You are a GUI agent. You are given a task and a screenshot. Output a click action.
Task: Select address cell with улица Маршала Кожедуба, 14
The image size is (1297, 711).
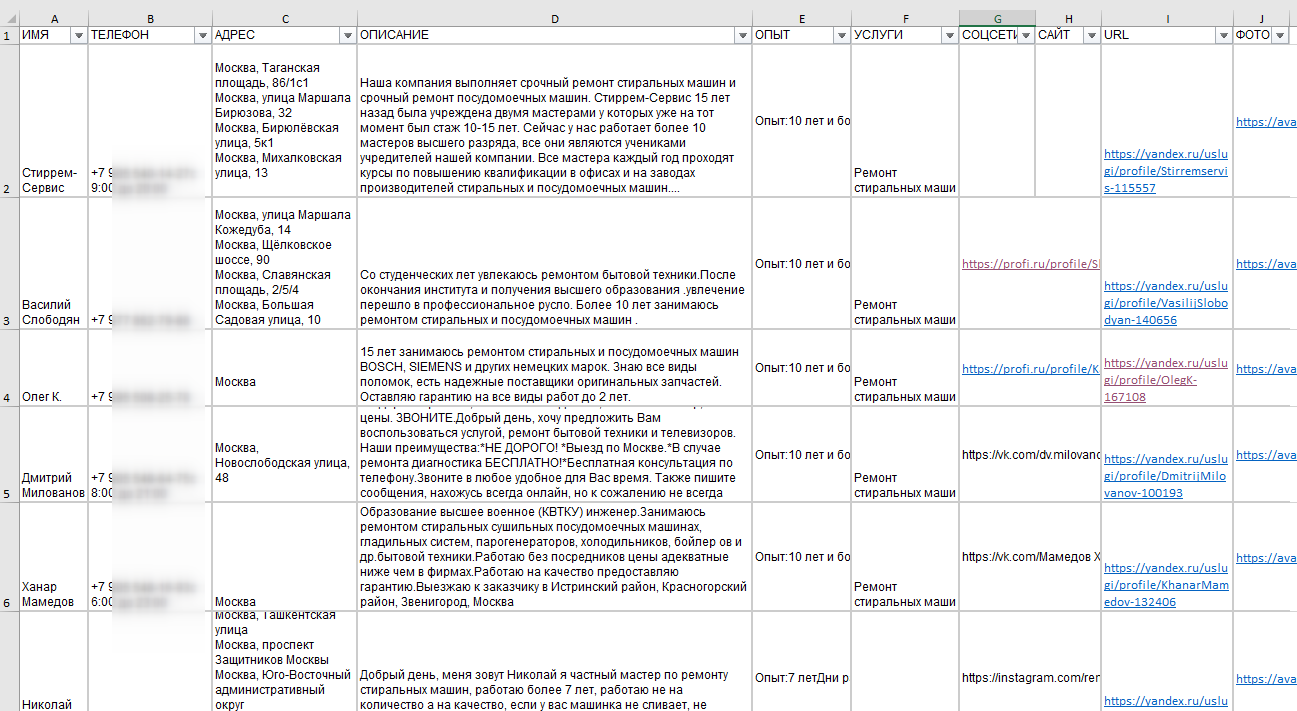pos(285,263)
